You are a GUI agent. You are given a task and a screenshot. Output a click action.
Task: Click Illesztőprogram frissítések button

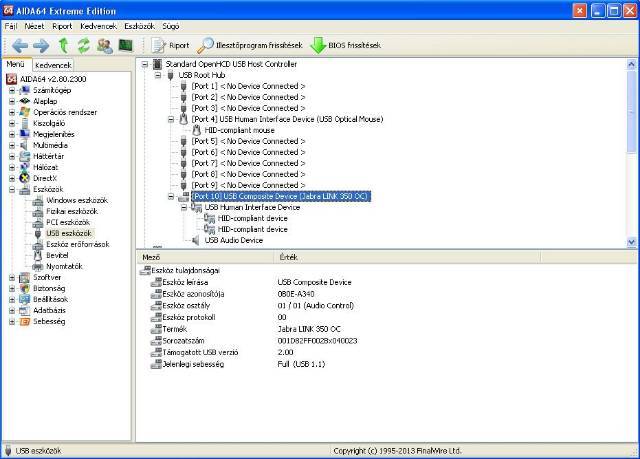click(x=248, y=45)
